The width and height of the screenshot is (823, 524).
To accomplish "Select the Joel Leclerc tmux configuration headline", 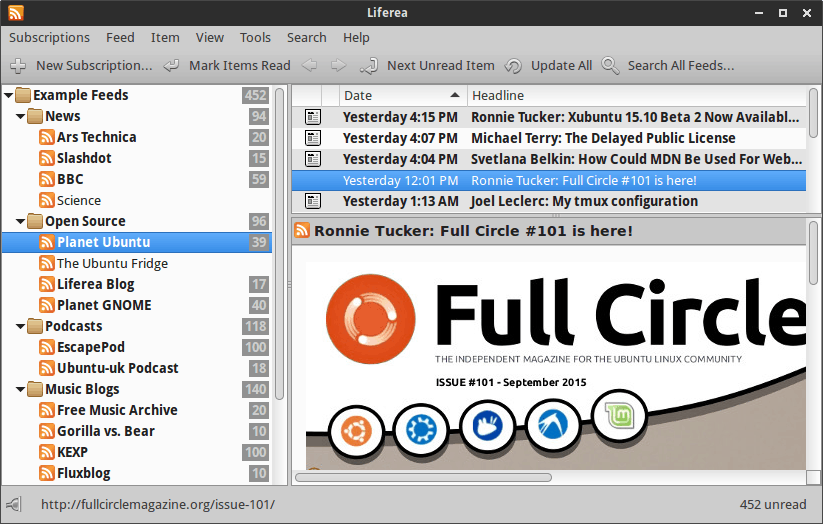I will [x=584, y=201].
